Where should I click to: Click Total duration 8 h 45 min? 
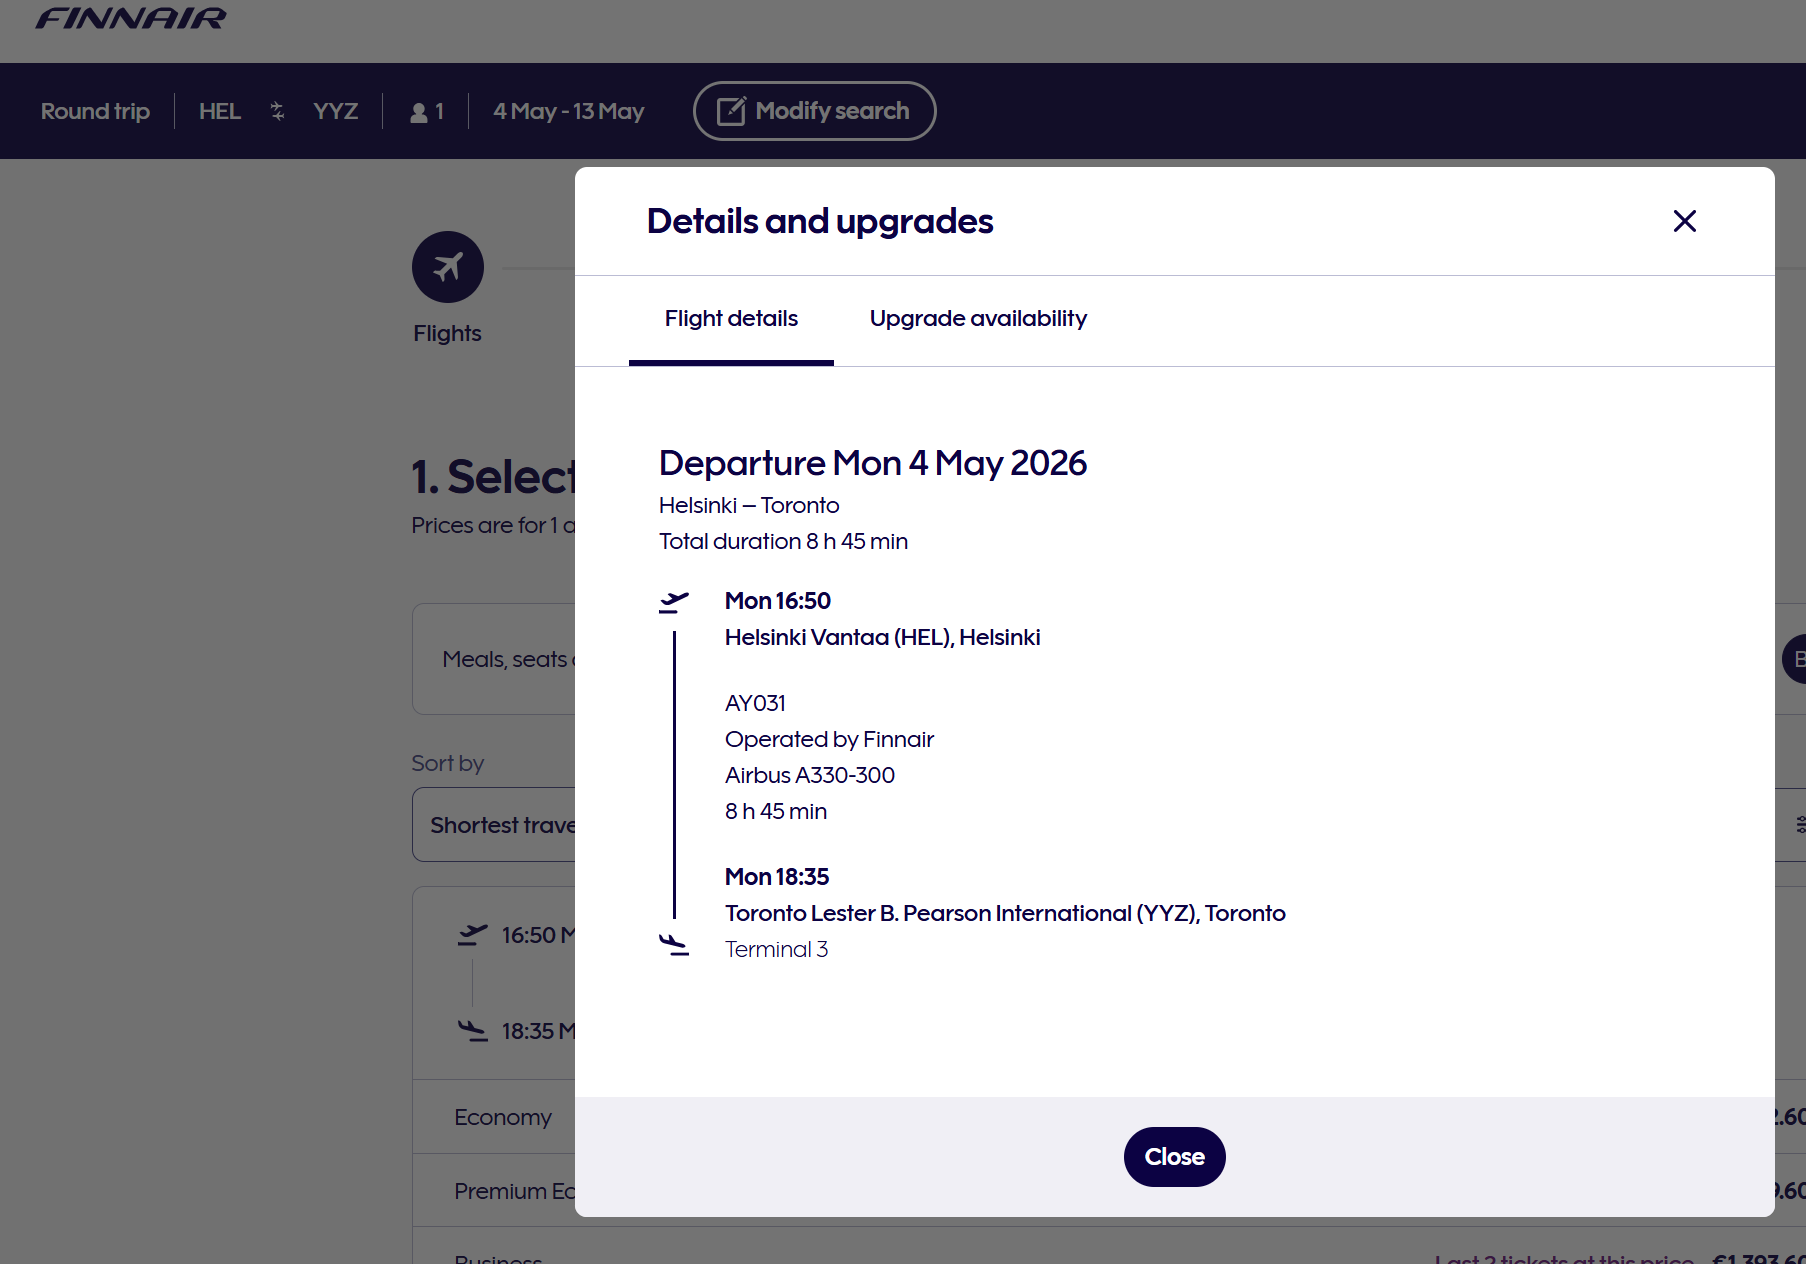tap(783, 542)
